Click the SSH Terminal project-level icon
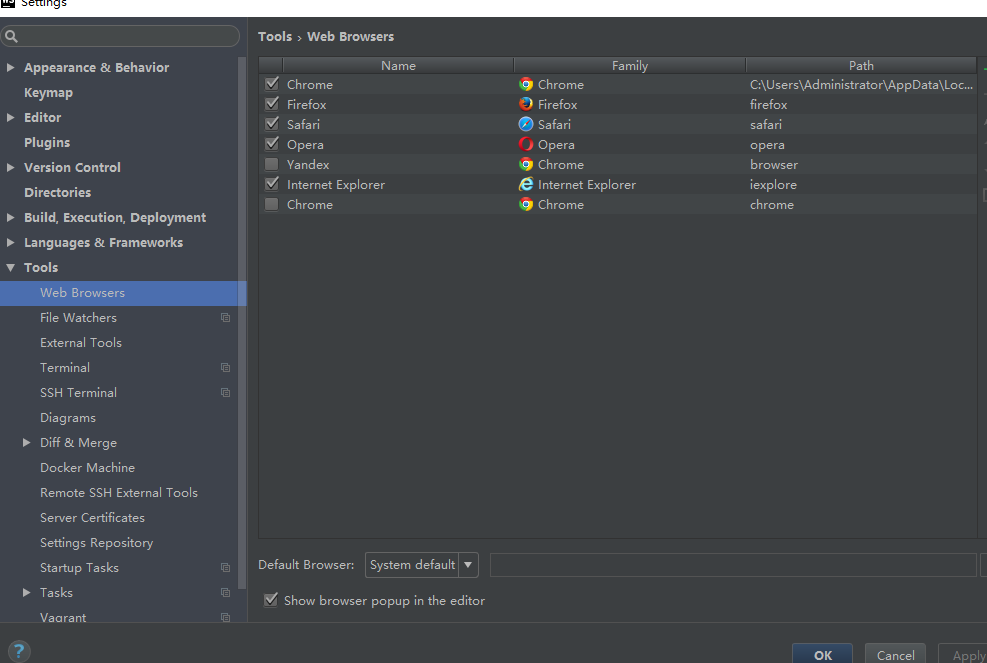 tap(225, 393)
